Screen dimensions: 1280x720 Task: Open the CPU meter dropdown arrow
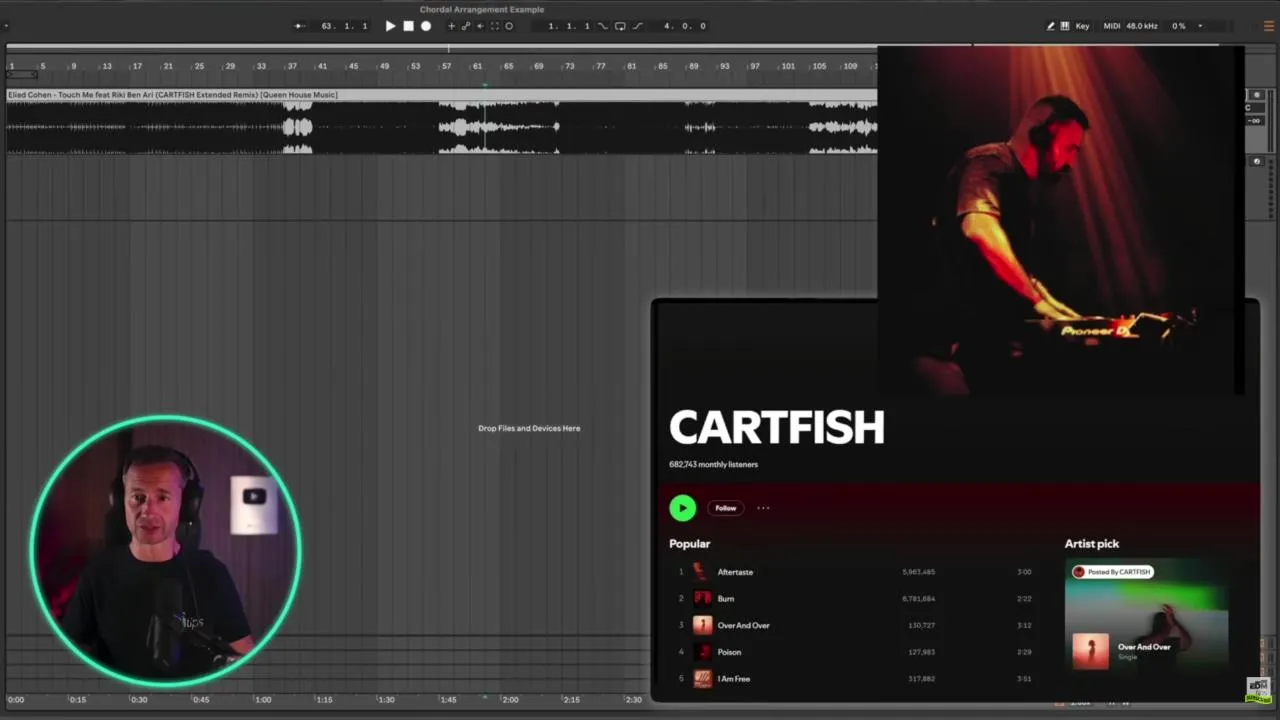(1200, 26)
